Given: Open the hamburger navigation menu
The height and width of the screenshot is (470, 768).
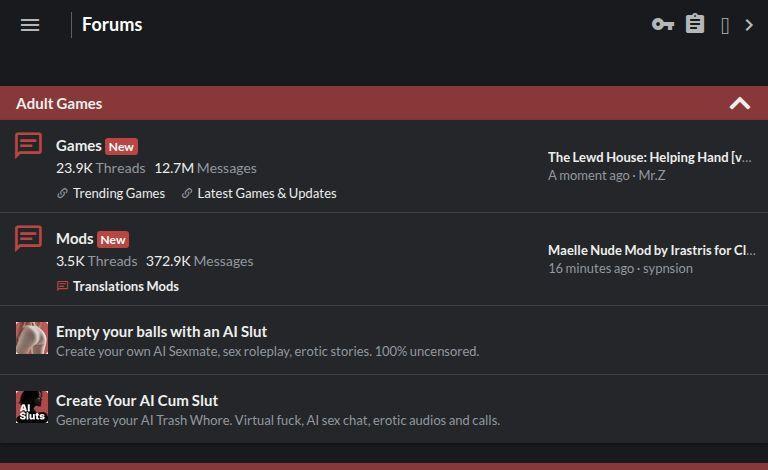Looking at the screenshot, I should pos(30,25).
